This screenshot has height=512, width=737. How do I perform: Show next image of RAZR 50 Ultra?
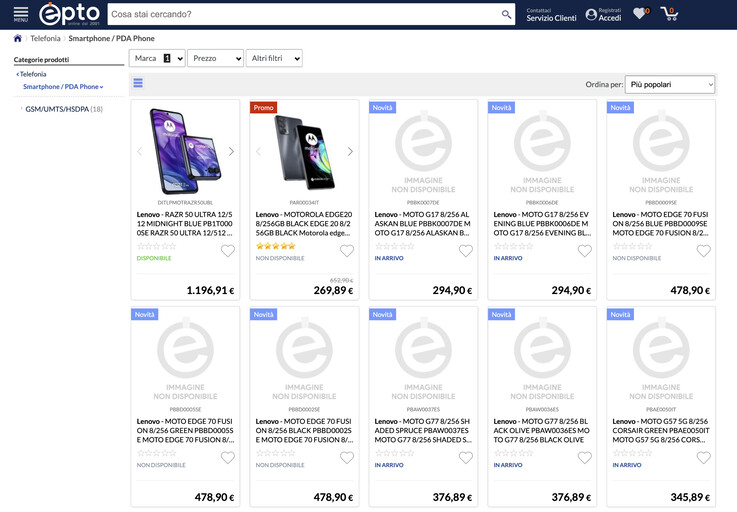(232, 152)
